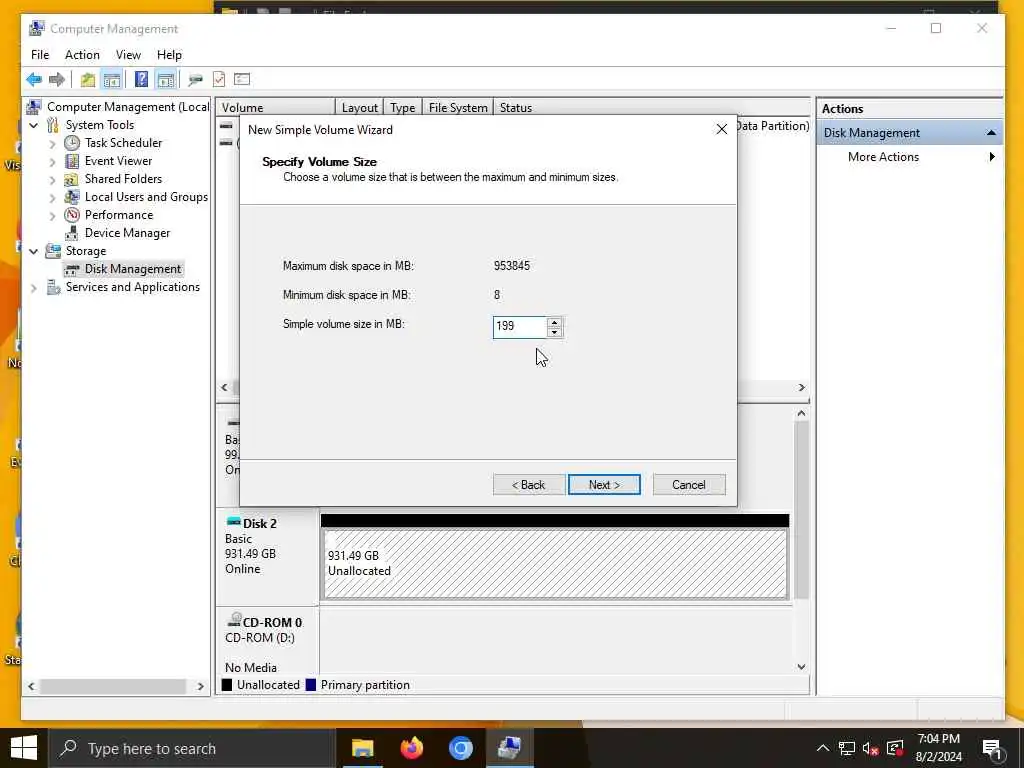Collapse the Disk Management actions section
The height and width of the screenshot is (768, 1024).
click(x=991, y=133)
